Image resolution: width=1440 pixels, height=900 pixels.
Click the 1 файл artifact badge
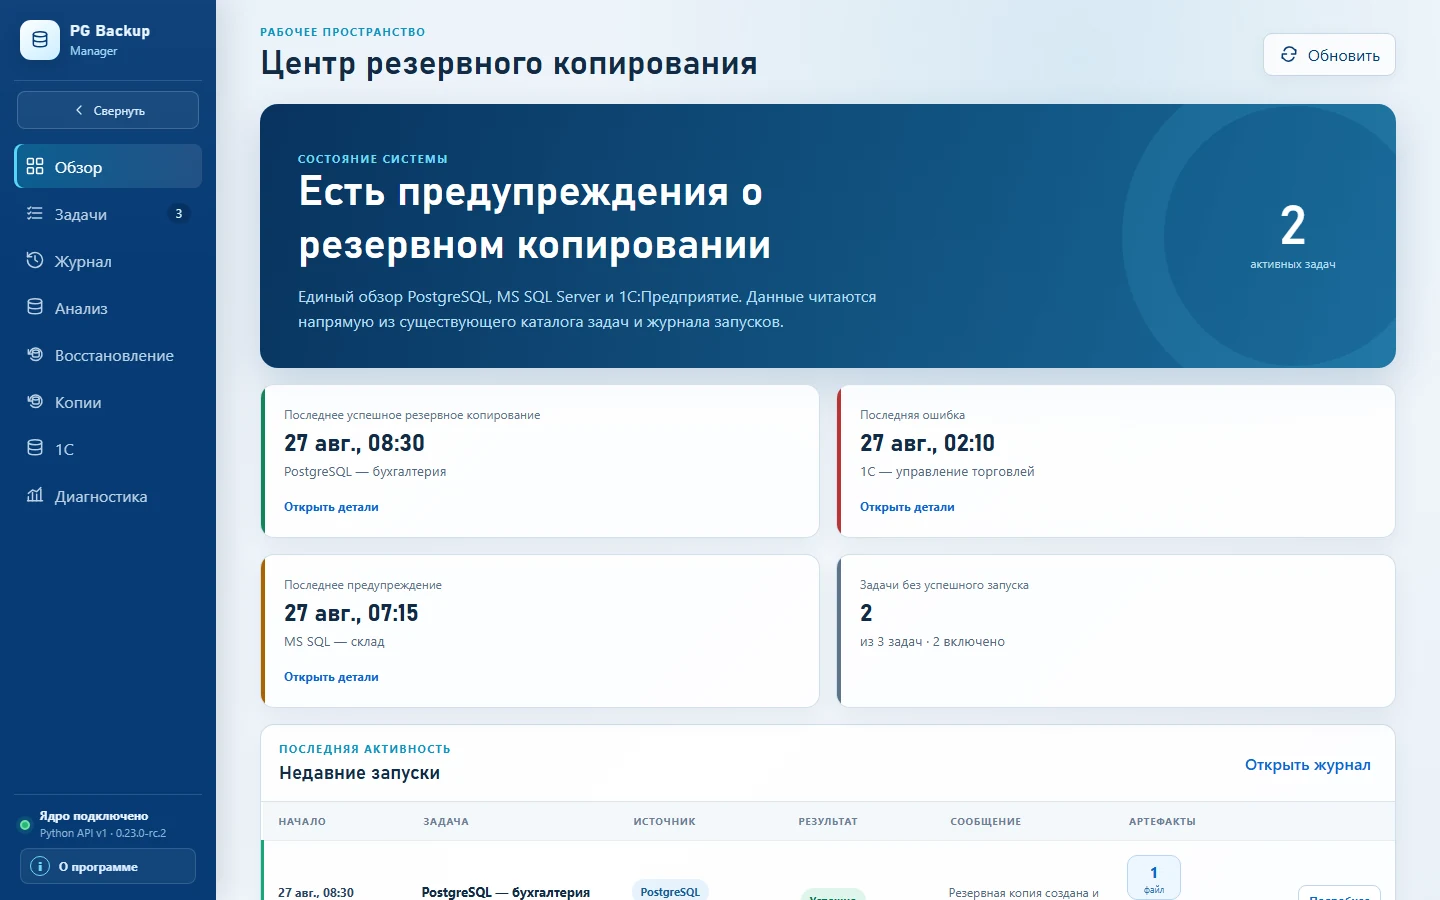(1154, 878)
